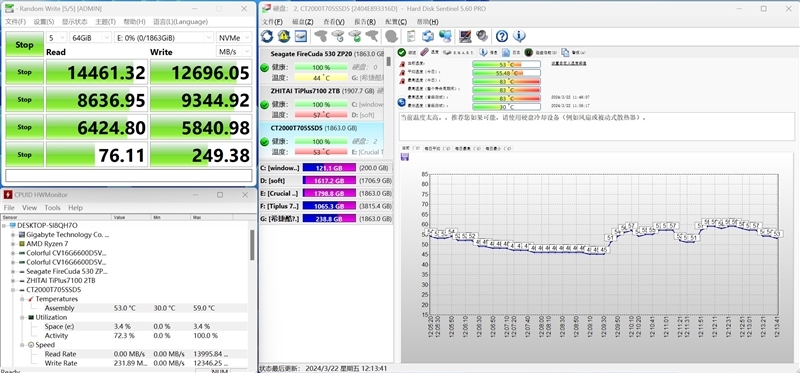Image resolution: width=800 pixels, height=373 pixels.
Task: Click the disk with green check toolbar icon
Action: pyautogui.click(x=355, y=36)
